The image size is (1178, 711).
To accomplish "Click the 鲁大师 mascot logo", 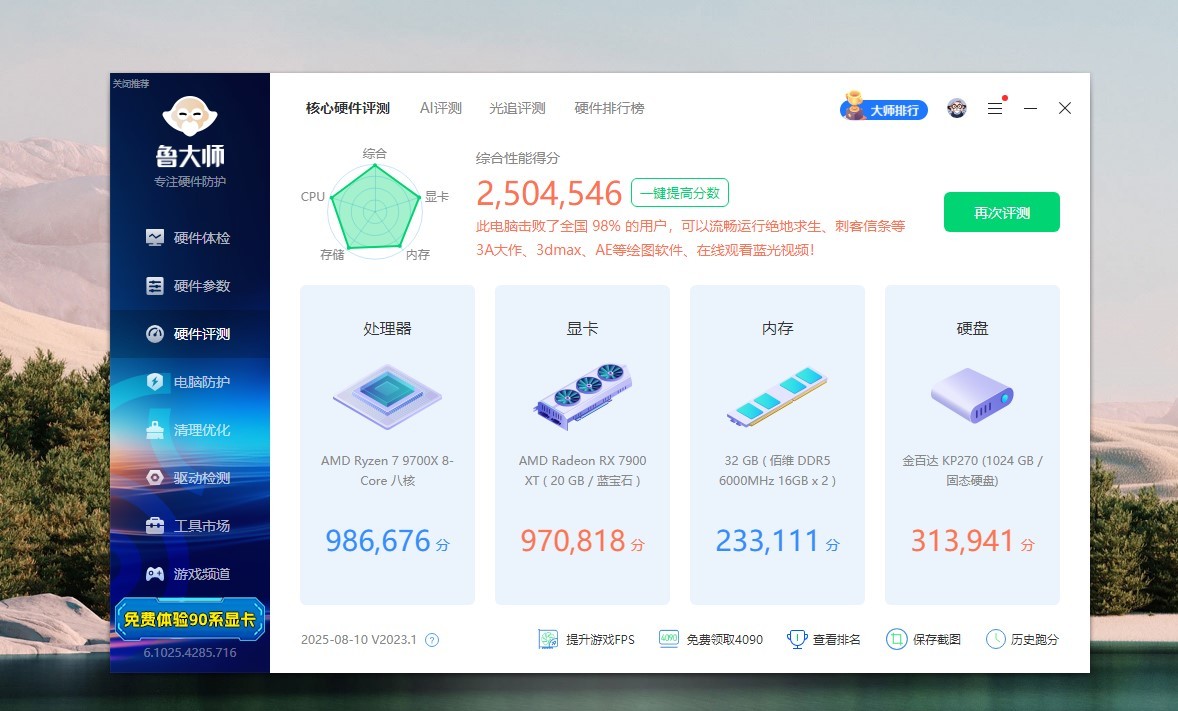I will click(x=190, y=116).
